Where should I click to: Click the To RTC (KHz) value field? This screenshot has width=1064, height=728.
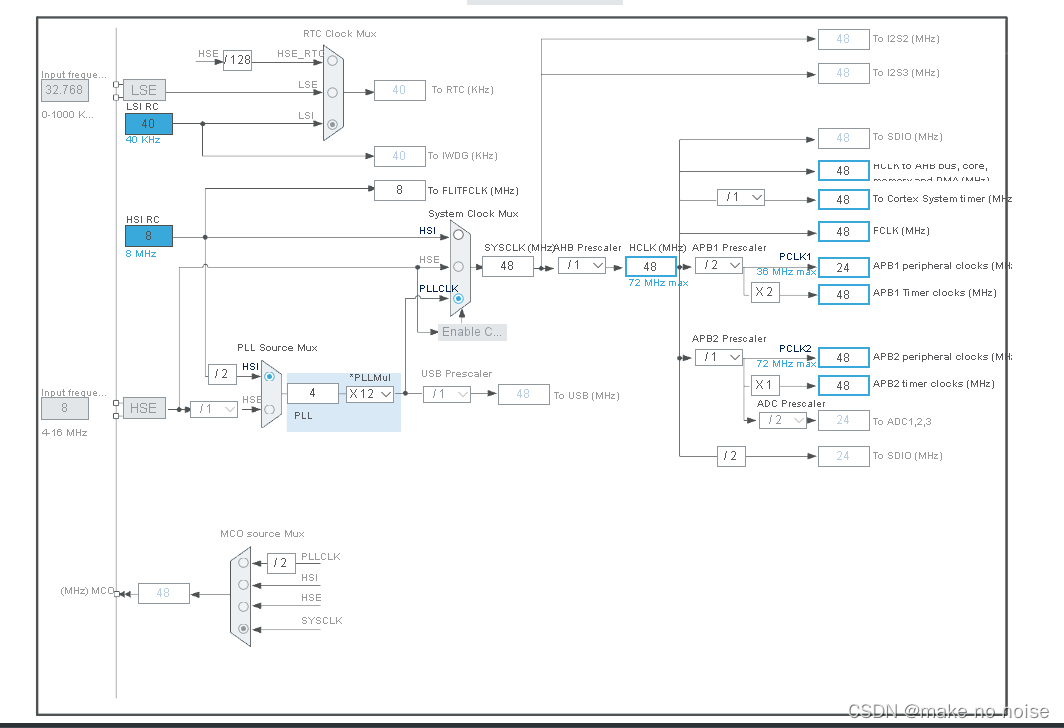point(400,90)
